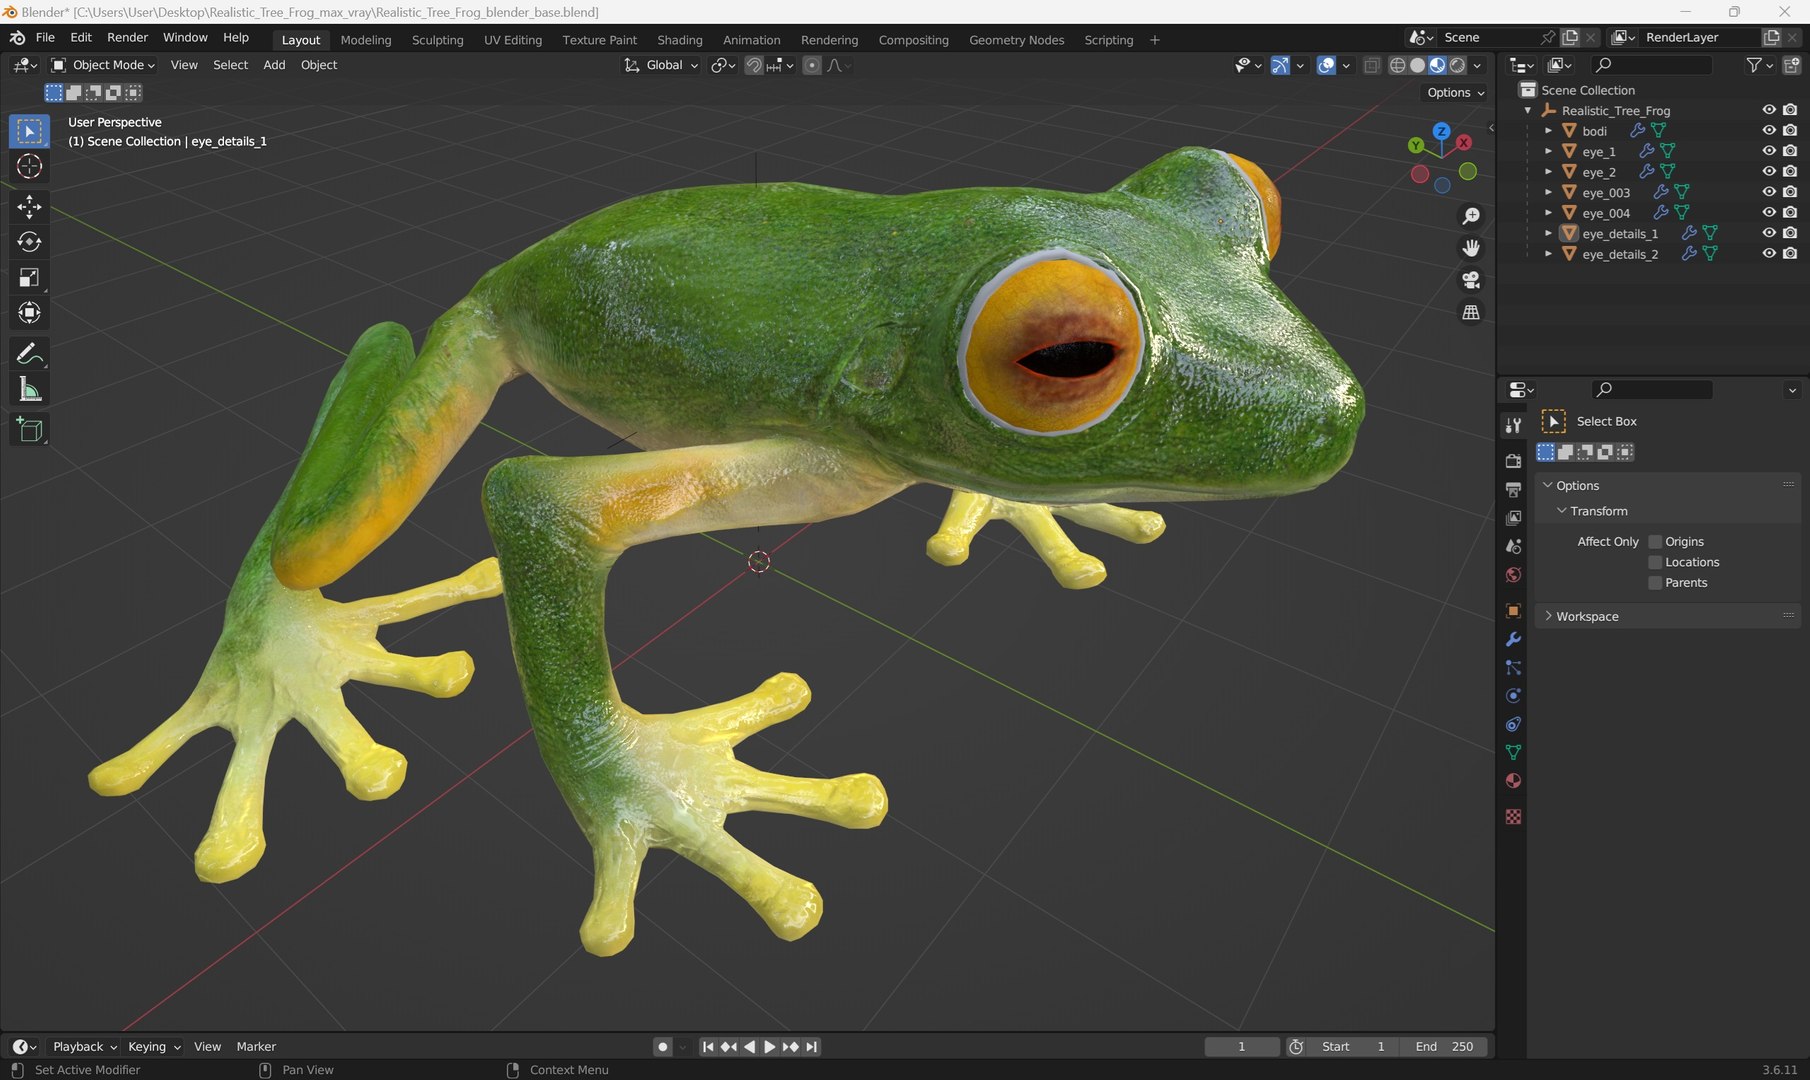The width and height of the screenshot is (1810, 1080).
Task: Activate the Rotate tool
Action: click(29, 242)
